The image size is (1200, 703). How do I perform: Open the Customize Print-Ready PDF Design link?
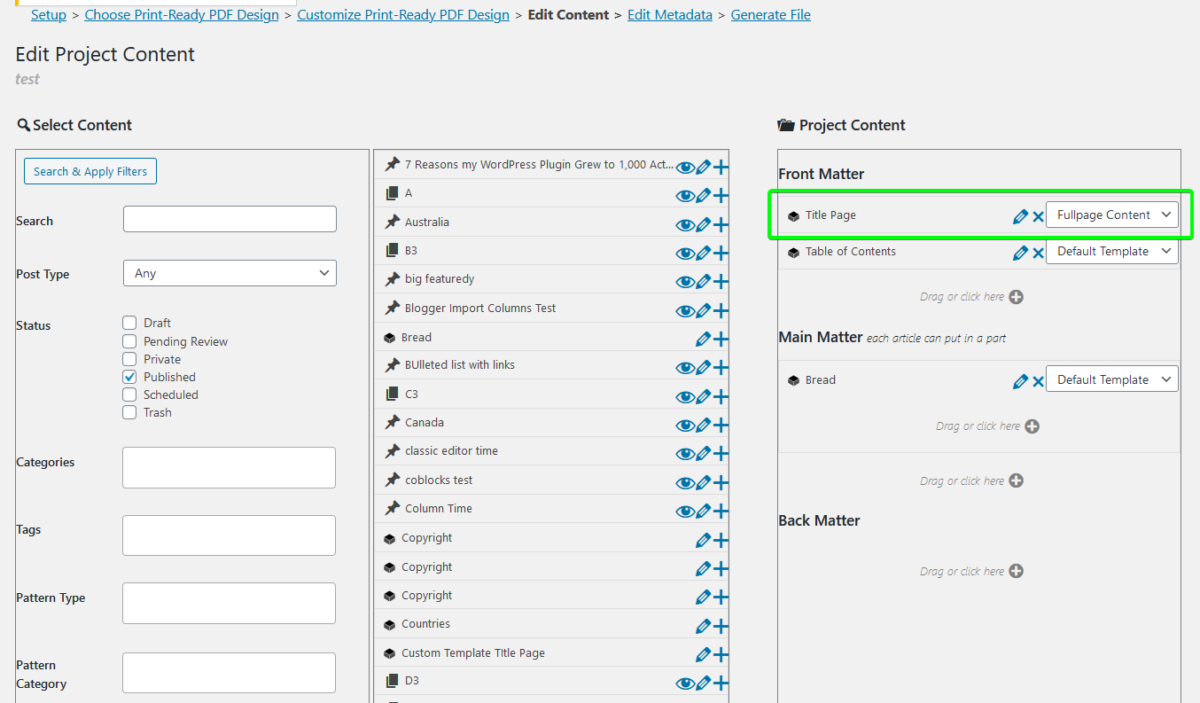tap(402, 15)
